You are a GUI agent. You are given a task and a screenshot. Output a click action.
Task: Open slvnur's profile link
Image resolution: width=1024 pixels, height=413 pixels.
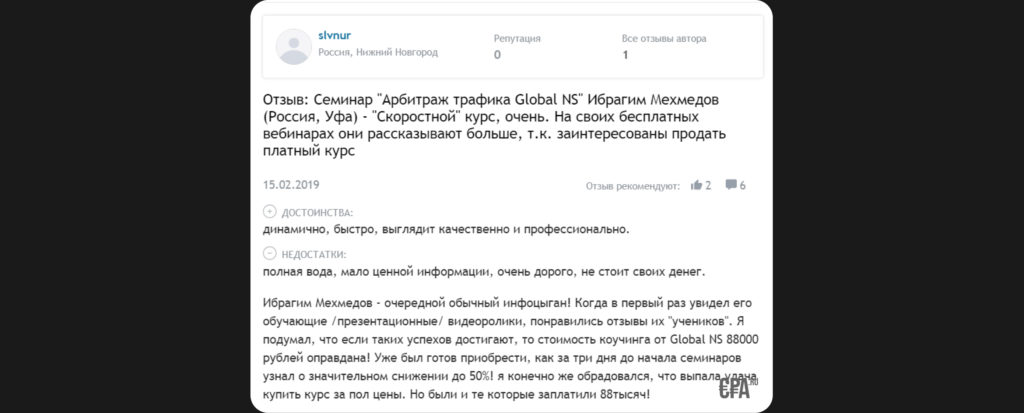[334, 35]
